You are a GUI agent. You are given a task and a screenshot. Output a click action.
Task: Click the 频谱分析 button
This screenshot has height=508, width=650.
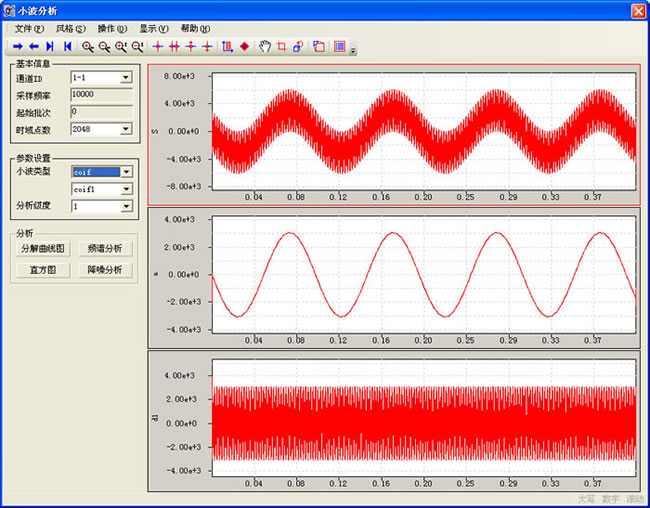(x=105, y=249)
